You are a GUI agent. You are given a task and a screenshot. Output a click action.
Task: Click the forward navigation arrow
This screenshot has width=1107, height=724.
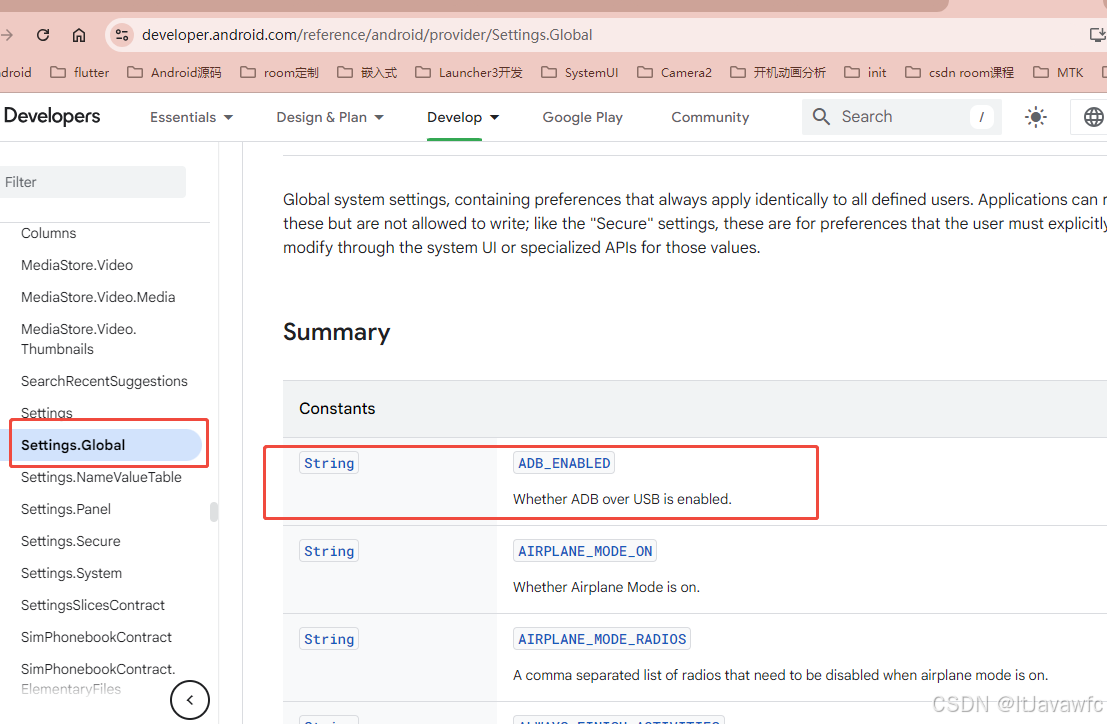7,35
